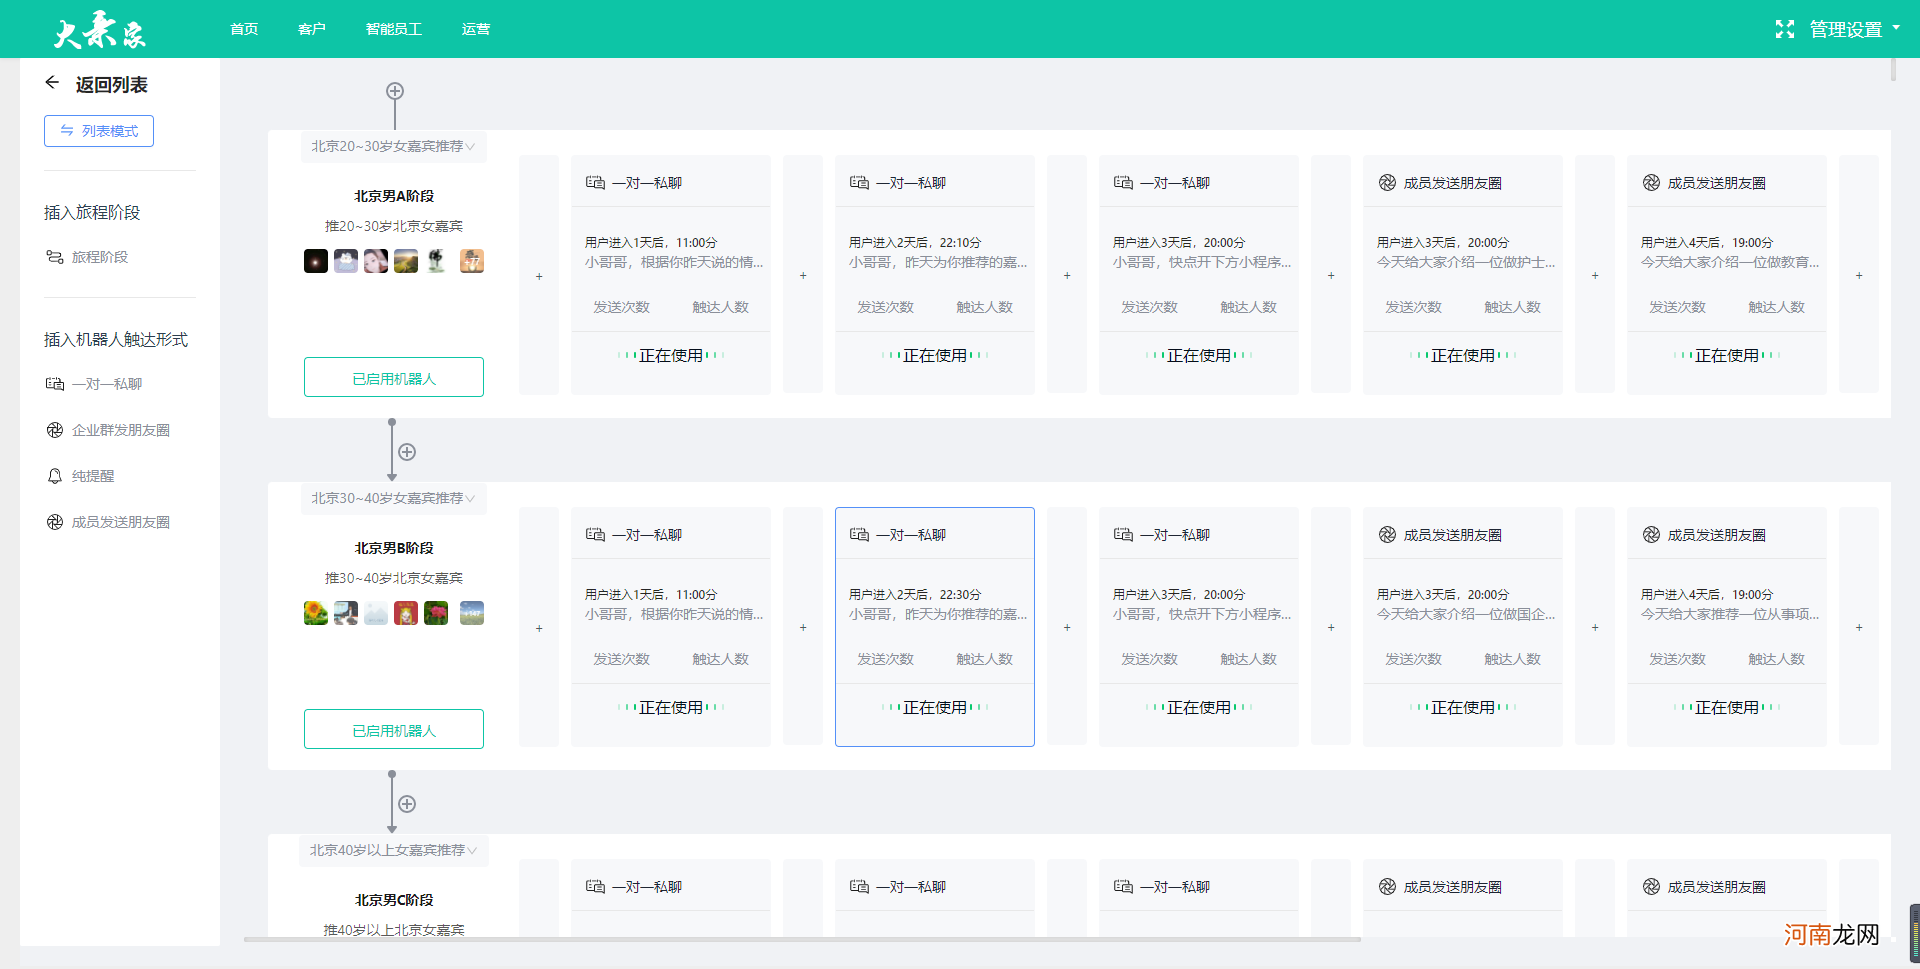Click the plus before first card in stage A
Screen dimensions: 1920x969
tap(539, 275)
